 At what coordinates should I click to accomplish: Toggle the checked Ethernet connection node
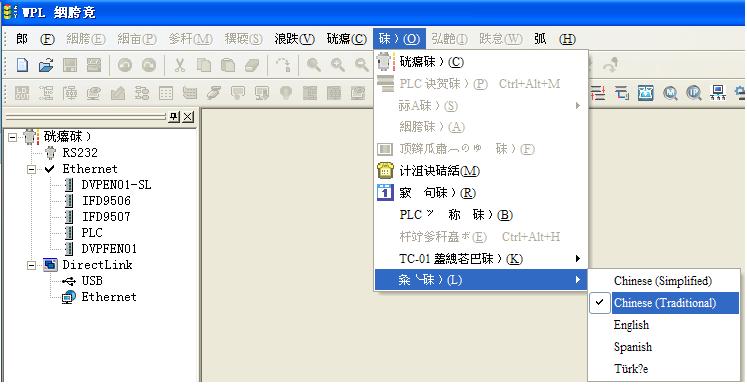click(x=82, y=169)
